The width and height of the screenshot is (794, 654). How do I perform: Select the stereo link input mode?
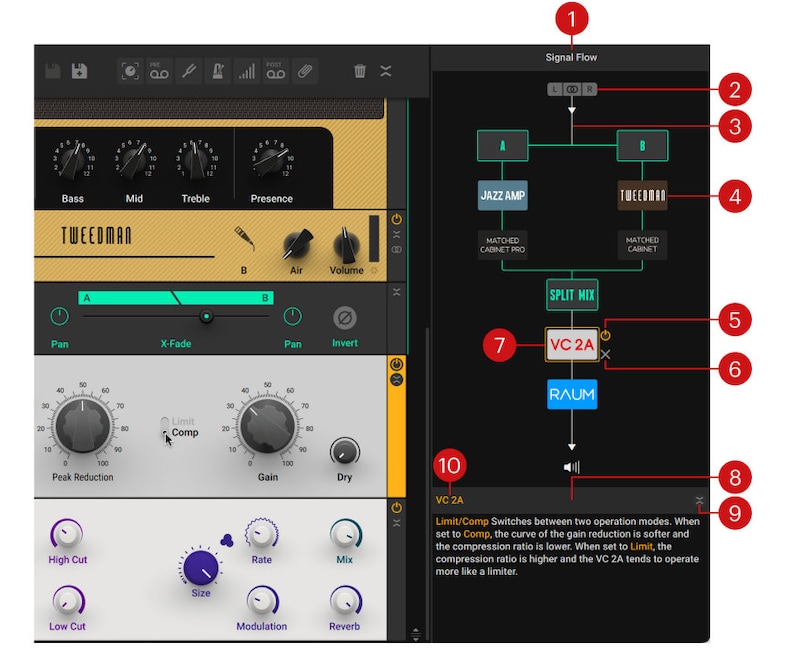tap(572, 89)
